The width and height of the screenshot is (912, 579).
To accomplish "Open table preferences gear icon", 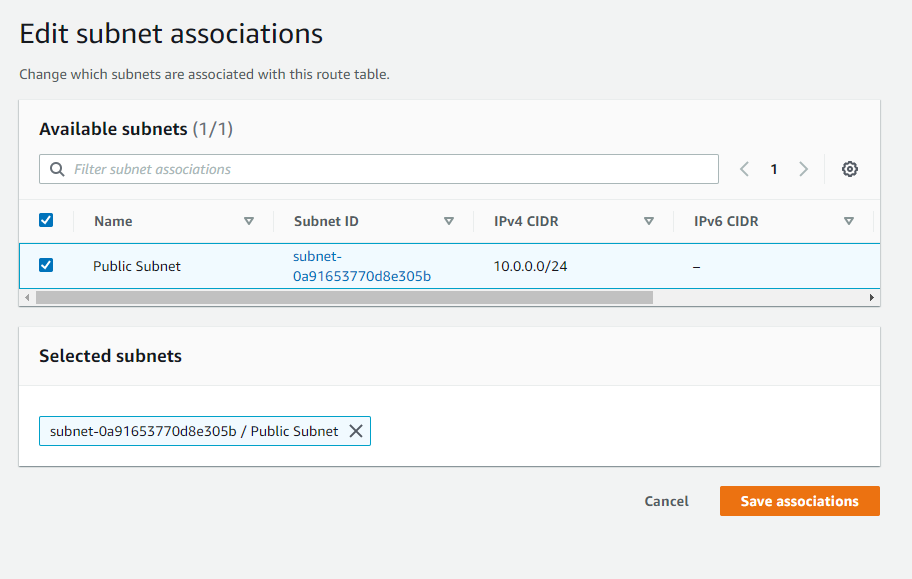I will (849, 169).
